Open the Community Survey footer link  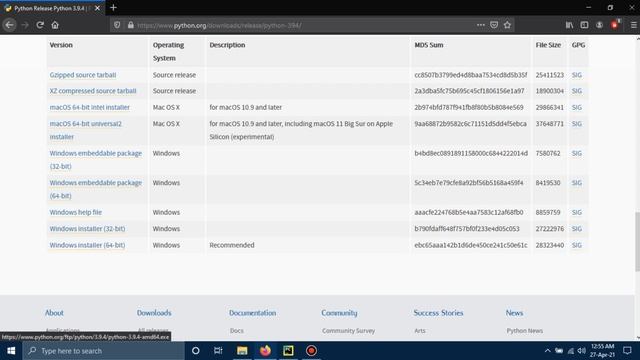click(x=349, y=331)
